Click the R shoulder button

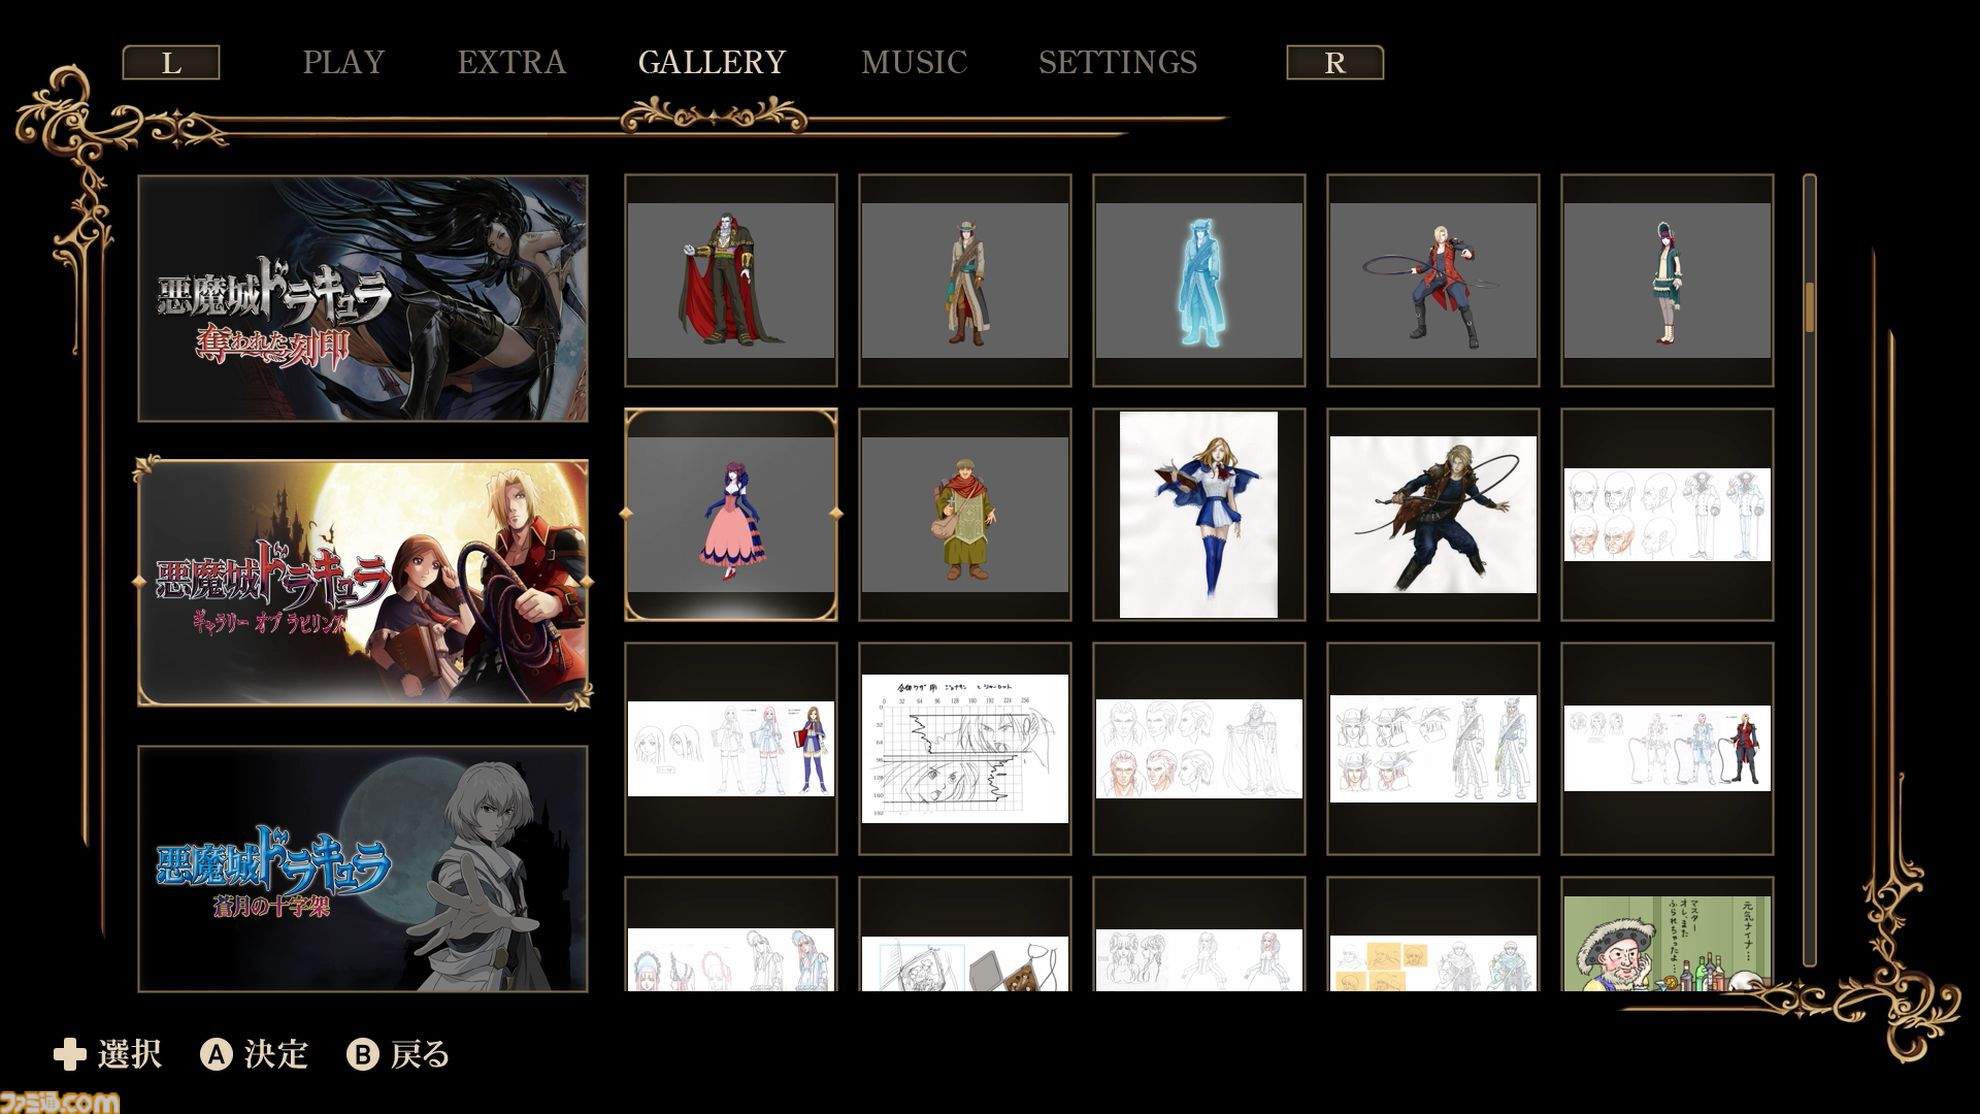click(1335, 63)
